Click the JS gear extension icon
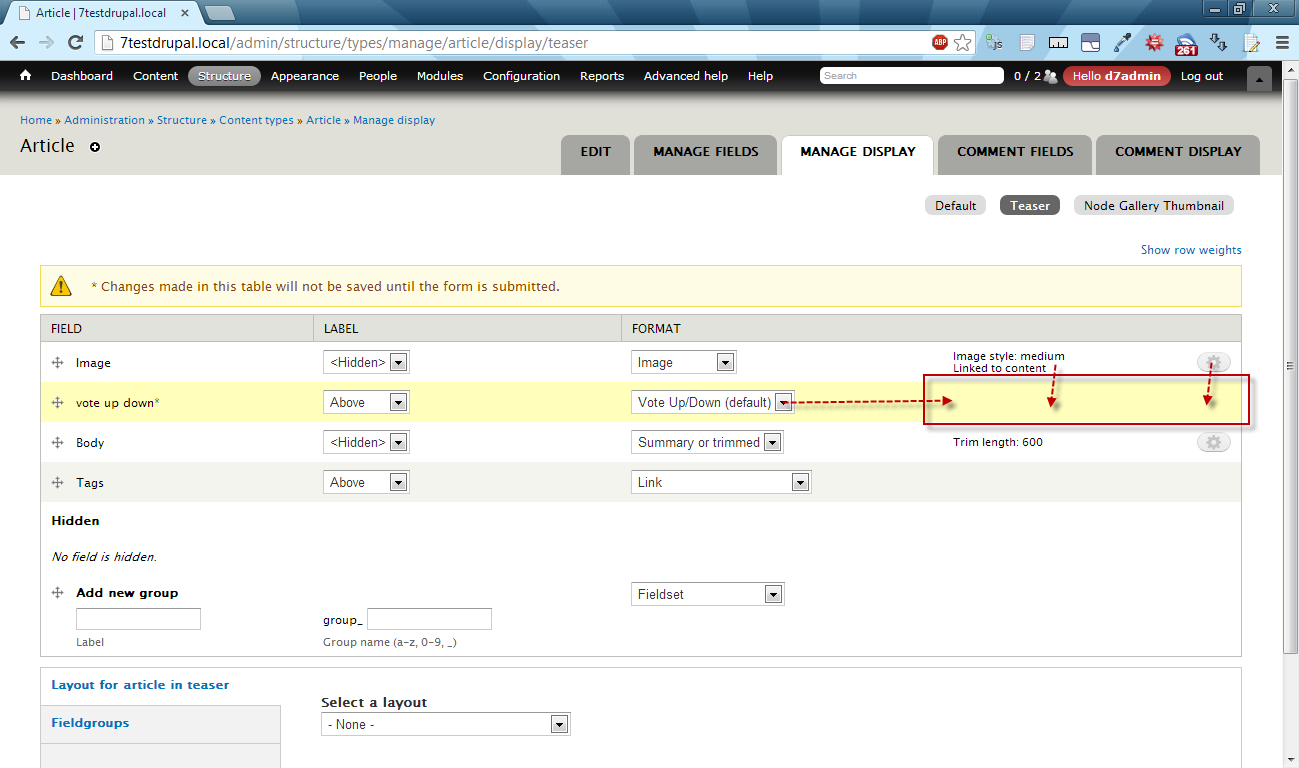 [994, 43]
